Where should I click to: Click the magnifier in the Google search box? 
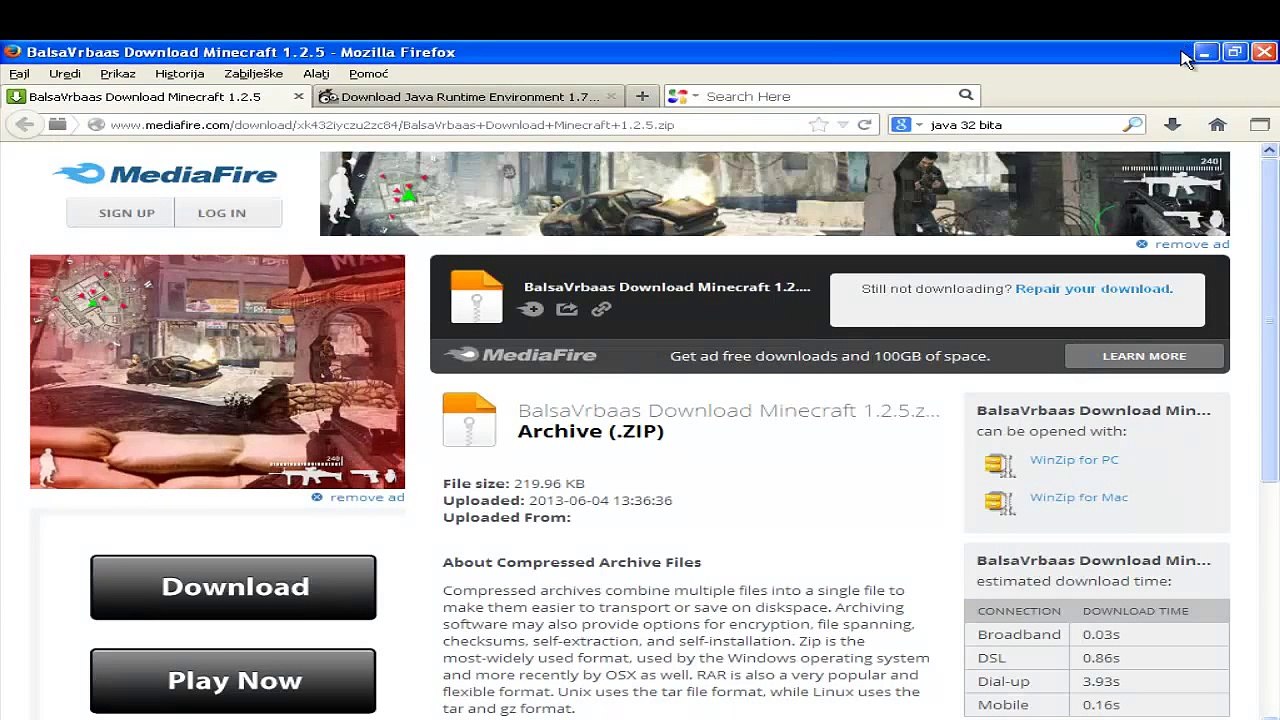point(1132,125)
